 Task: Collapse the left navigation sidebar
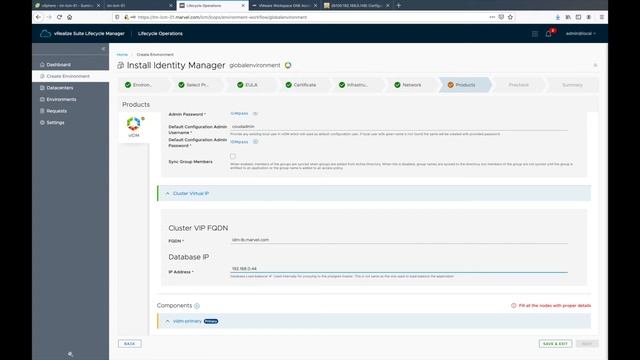pyautogui.click(x=103, y=49)
